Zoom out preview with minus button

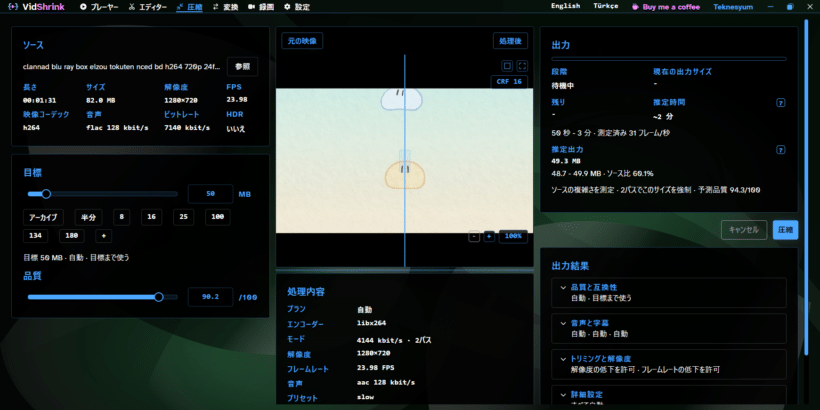coord(474,236)
